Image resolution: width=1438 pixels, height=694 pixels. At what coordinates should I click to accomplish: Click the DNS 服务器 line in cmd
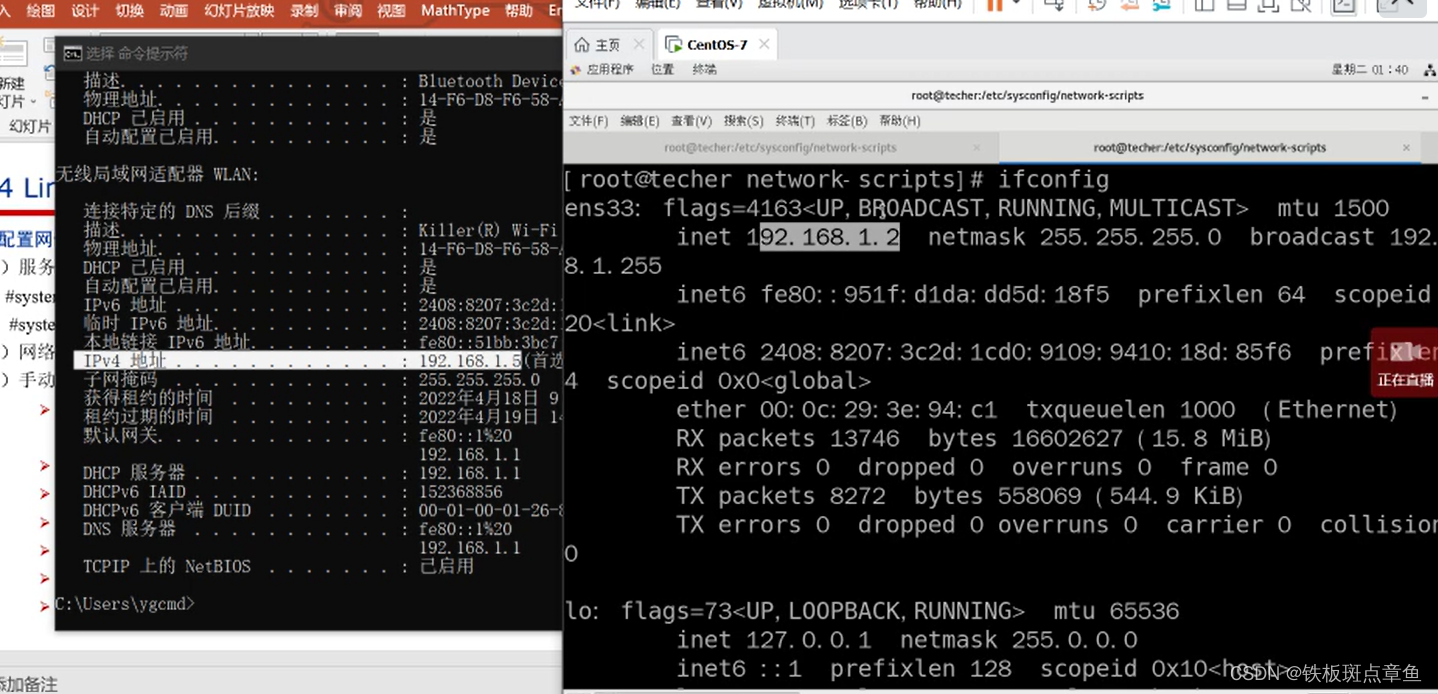click(298, 529)
